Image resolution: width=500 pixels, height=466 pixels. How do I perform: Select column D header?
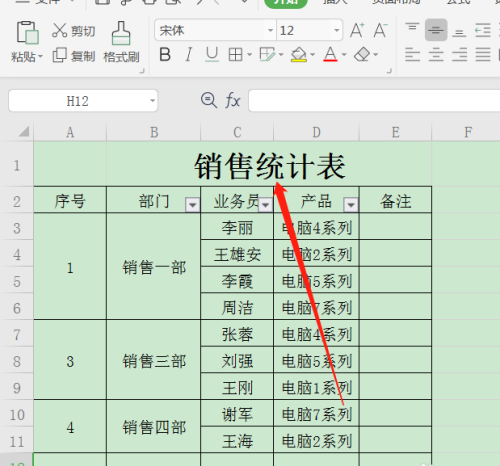point(316,132)
